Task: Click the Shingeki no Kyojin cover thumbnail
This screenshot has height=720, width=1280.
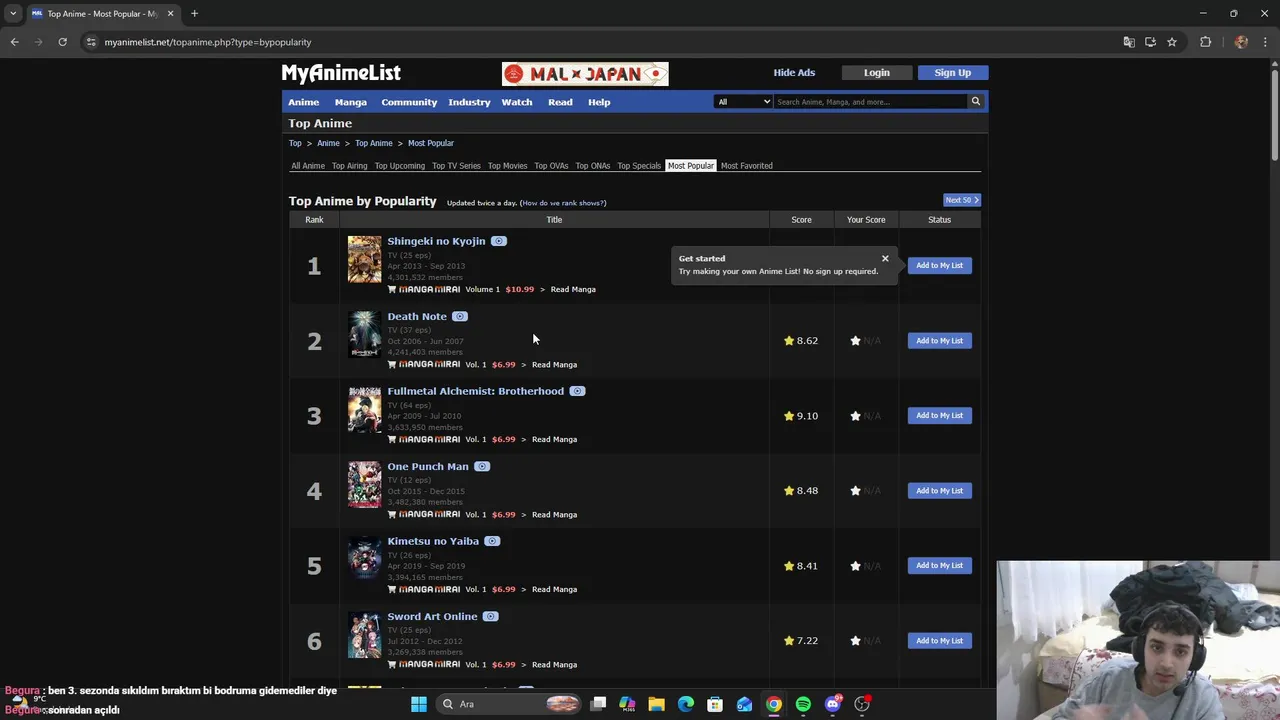Action: pos(364,259)
